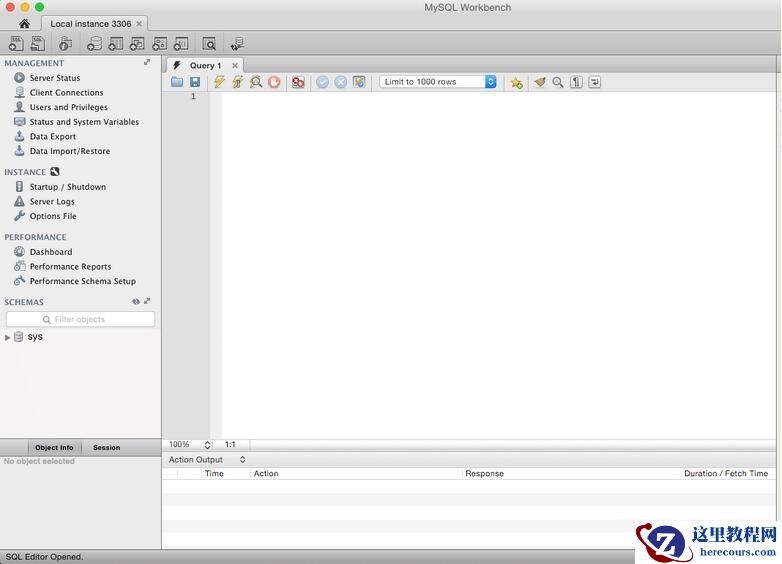Click the Action column header
Viewport: 782px width, 564px height.
[x=266, y=473]
